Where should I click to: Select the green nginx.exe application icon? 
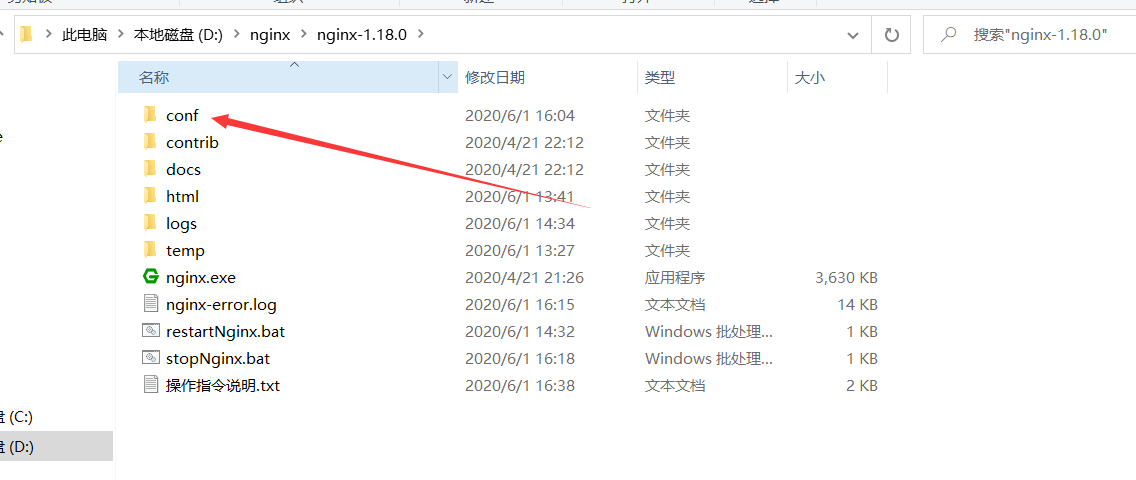150,277
